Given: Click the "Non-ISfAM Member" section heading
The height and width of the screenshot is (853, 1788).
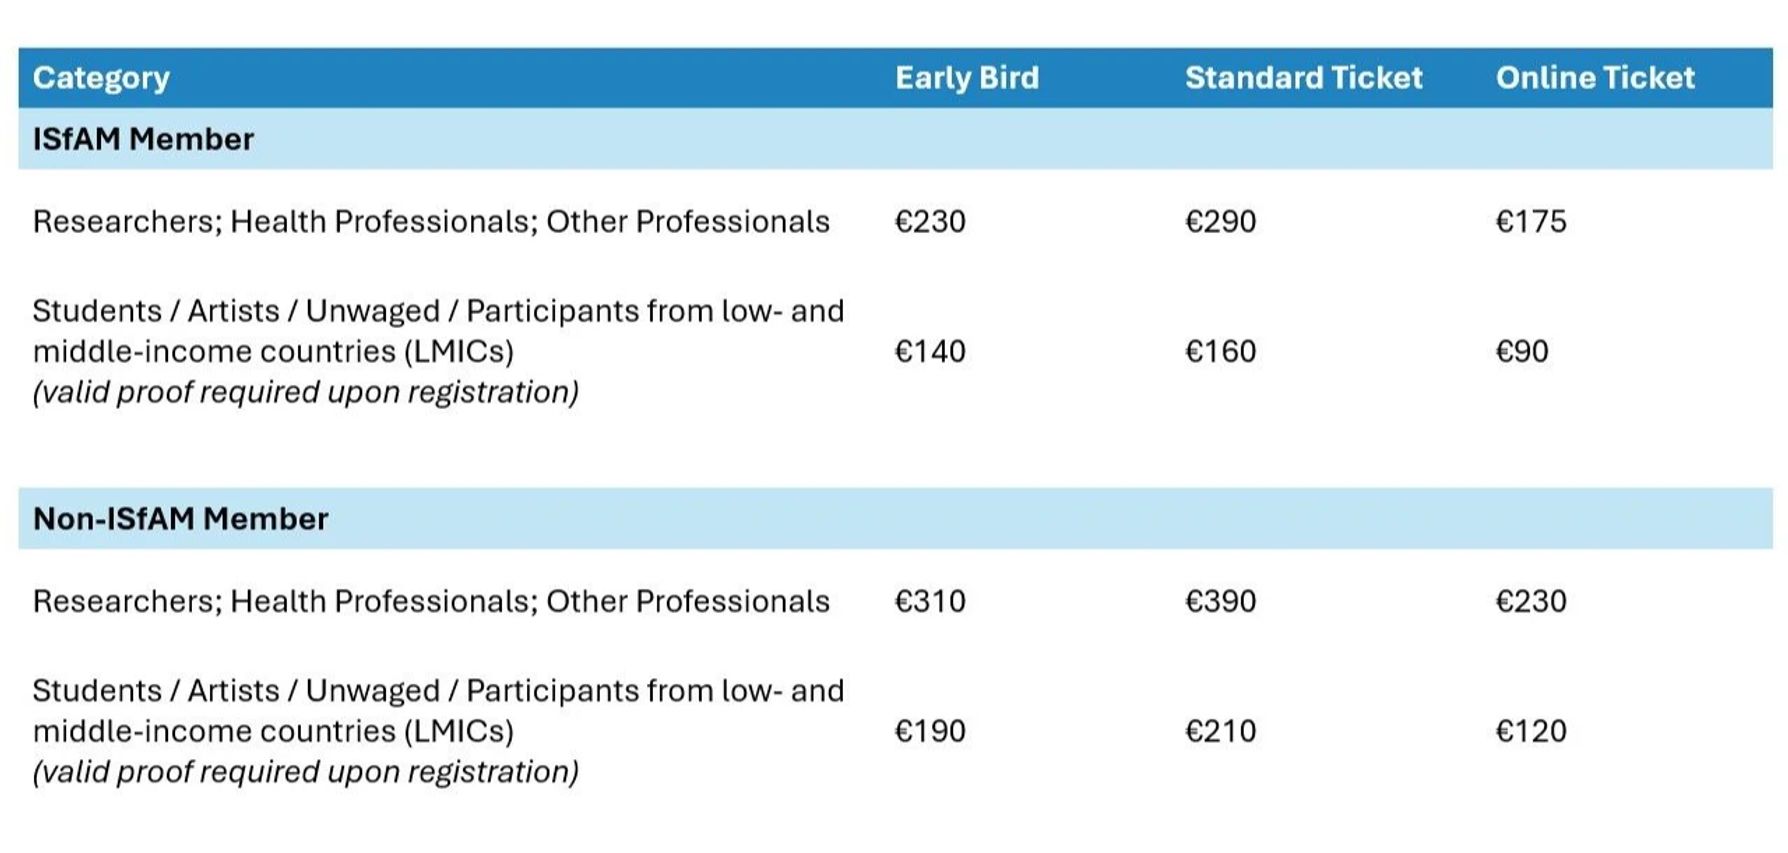Looking at the screenshot, I should 180,519.
